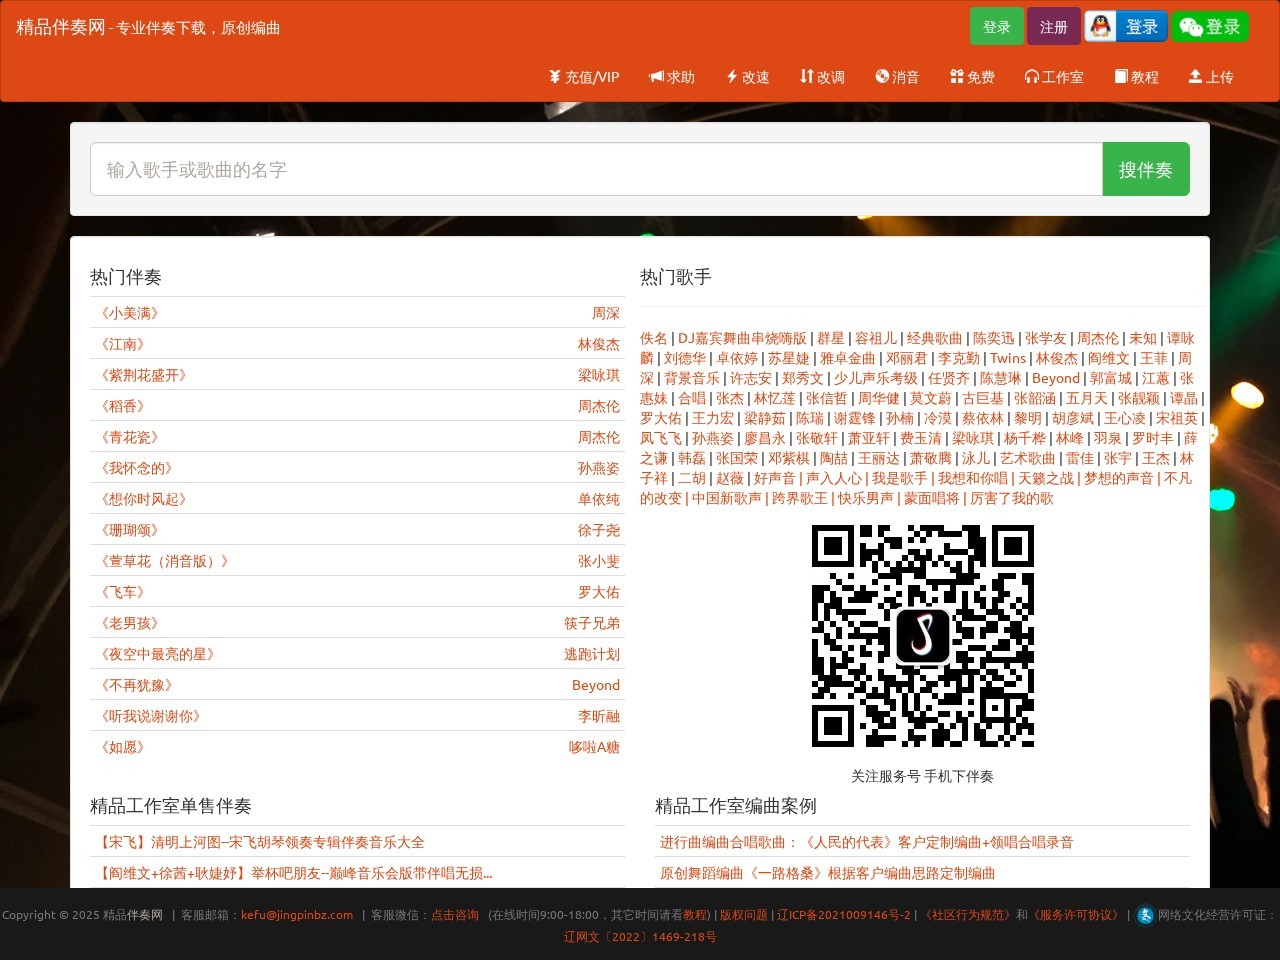Click the song search input field
Viewport: 1280px width, 960px height.
(x=596, y=169)
